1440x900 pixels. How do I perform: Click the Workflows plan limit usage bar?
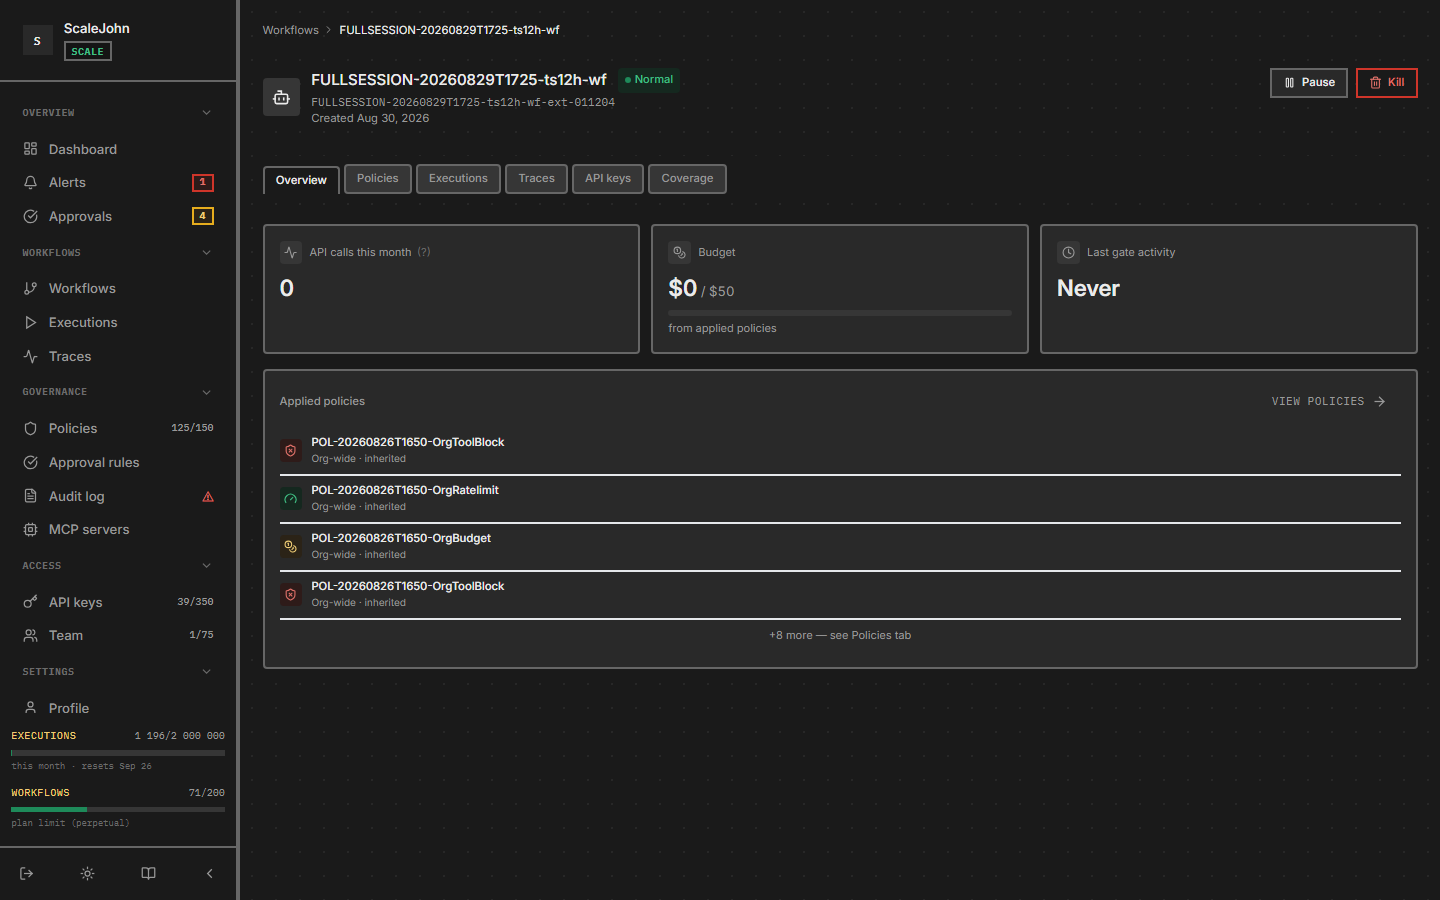coord(118,809)
